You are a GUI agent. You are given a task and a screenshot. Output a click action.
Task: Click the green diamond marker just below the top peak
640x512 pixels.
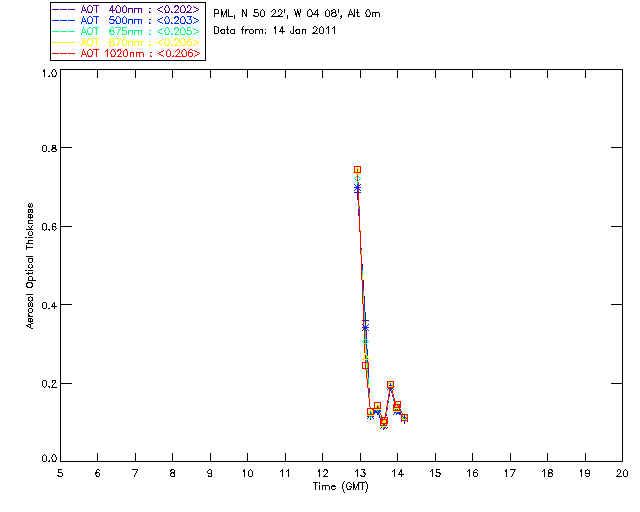pos(358,179)
